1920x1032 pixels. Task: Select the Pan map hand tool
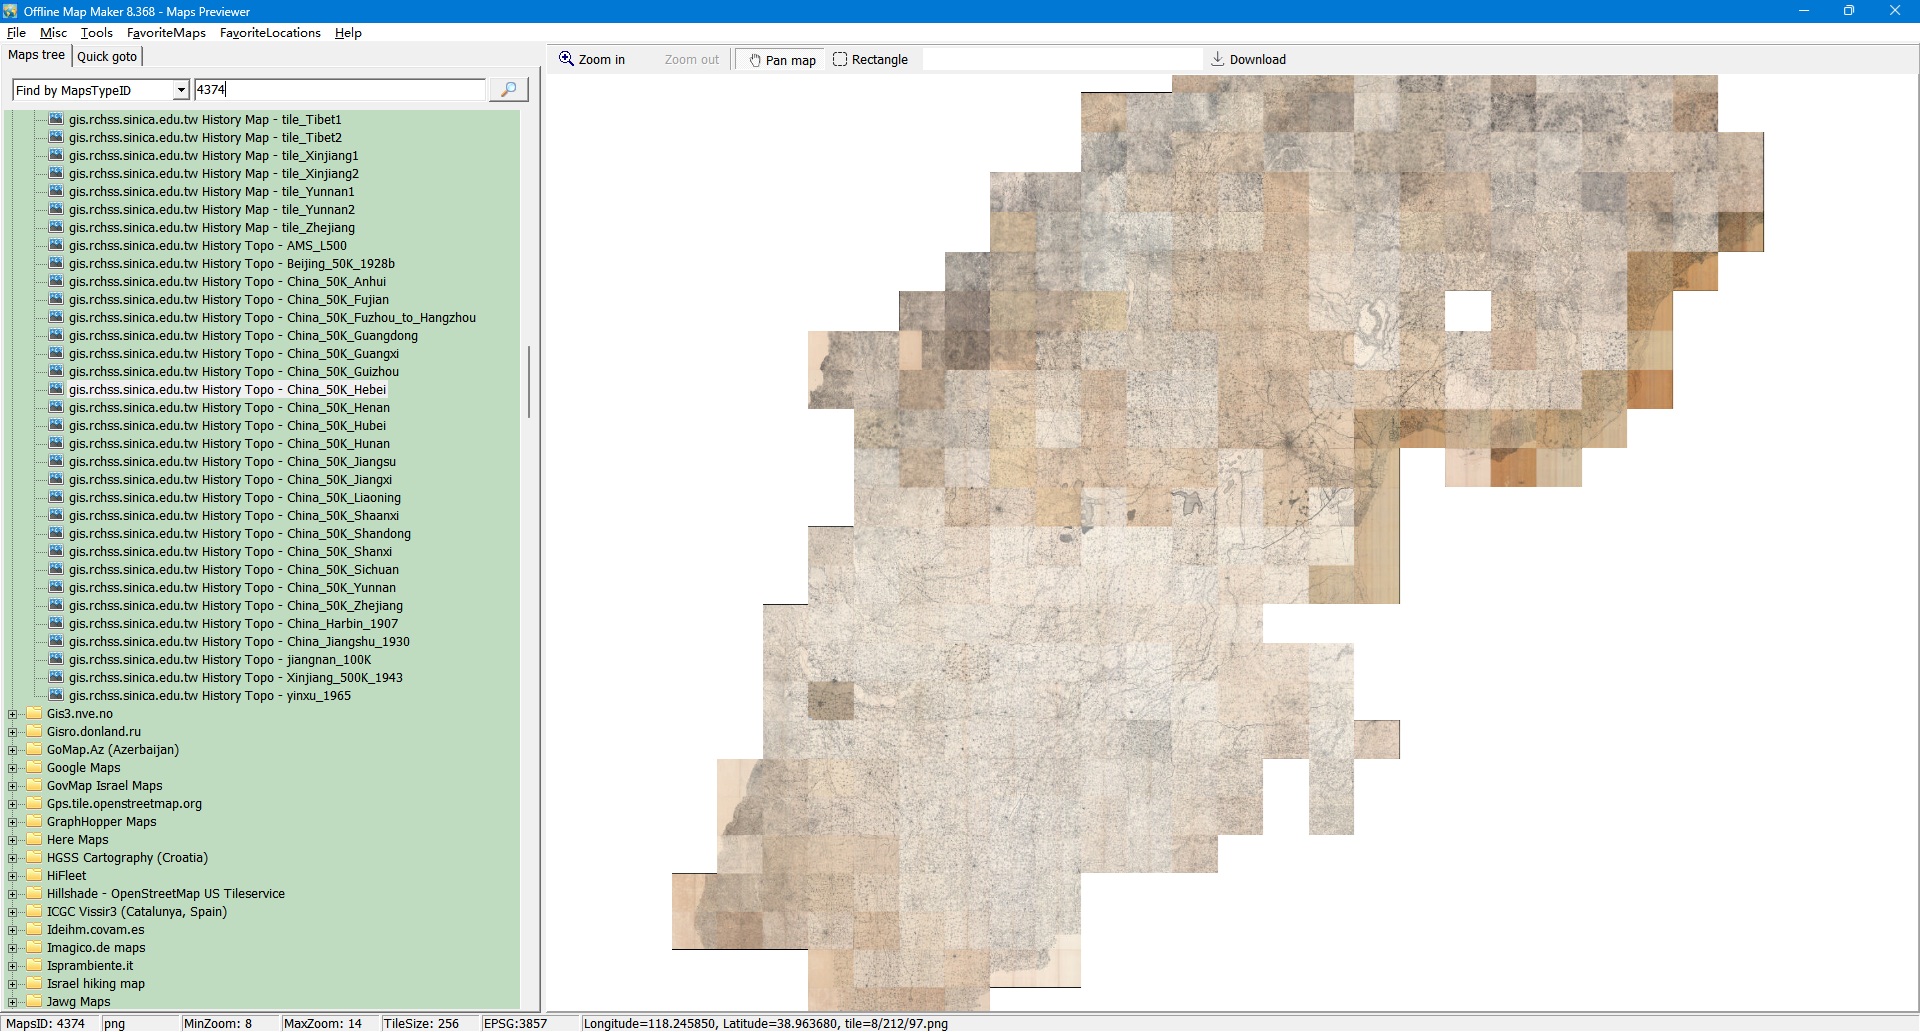coord(781,60)
